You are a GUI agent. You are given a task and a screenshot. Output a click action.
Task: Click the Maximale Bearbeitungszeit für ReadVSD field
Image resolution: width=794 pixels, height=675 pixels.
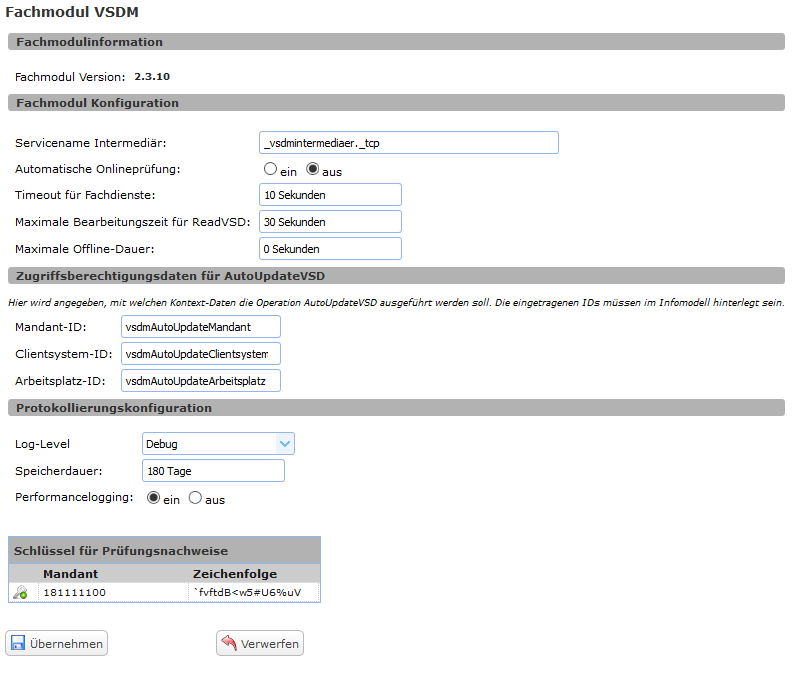click(x=329, y=221)
